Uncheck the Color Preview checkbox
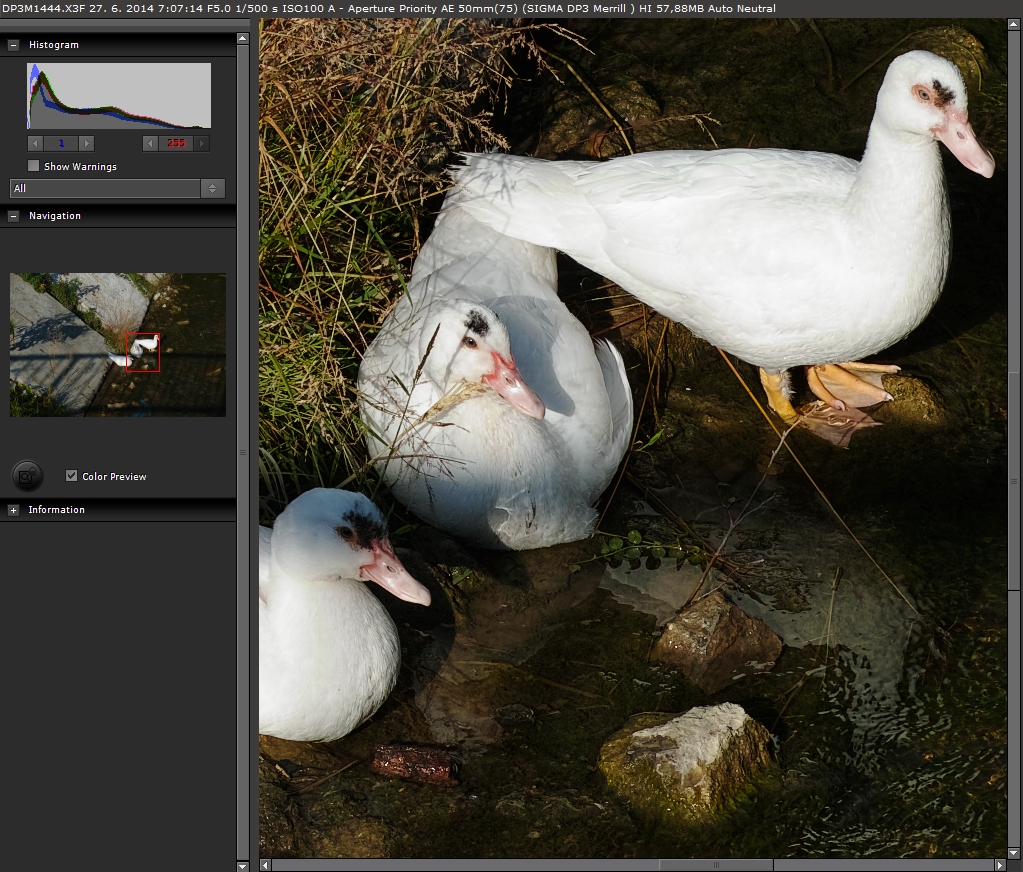Screen dimensions: 1023x872 pyautogui.click(x=71, y=476)
